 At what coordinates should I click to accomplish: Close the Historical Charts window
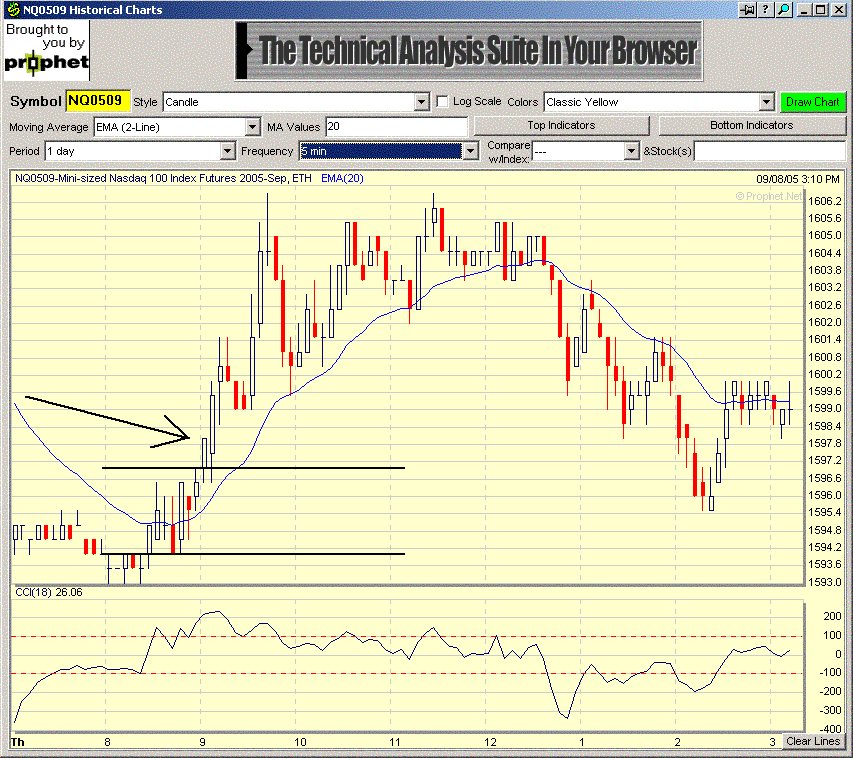[838, 9]
